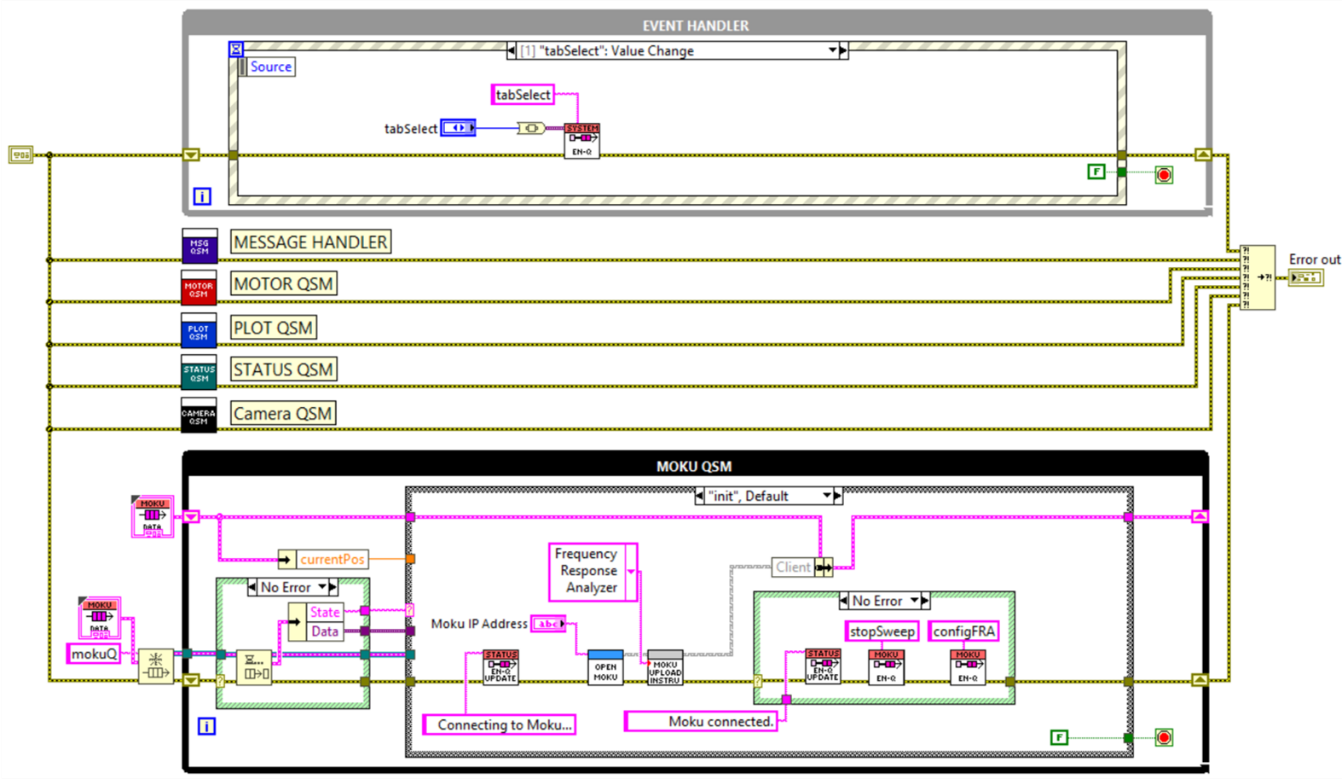Expand the "init", Default case selector
This screenshot has height=779, width=1342.
pyautogui.click(x=827, y=496)
